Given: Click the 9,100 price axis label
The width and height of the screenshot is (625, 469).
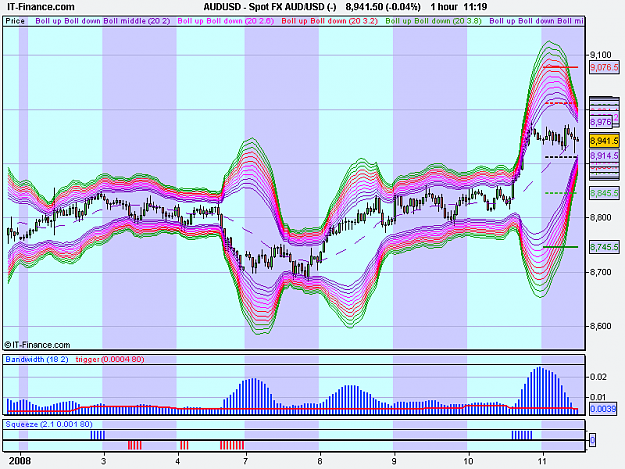Looking at the screenshot, I should pyautogui.click(x=601, y=55).
